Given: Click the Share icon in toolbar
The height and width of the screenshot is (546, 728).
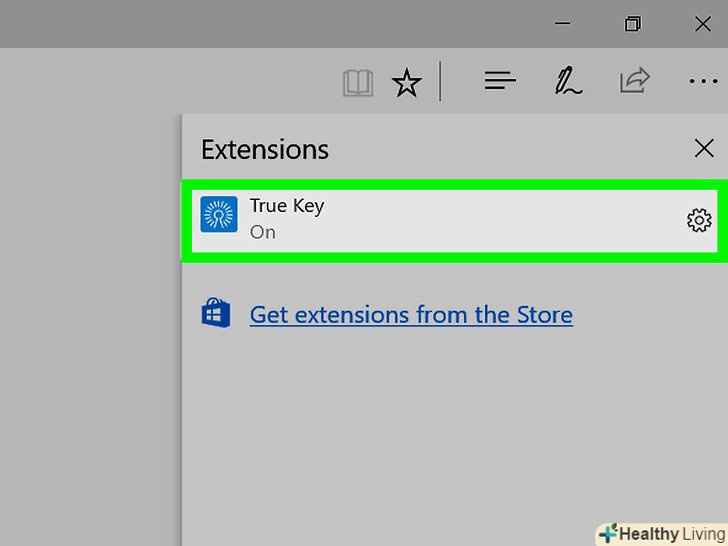Looking at the screenshot, I should (x=635, y=81).
